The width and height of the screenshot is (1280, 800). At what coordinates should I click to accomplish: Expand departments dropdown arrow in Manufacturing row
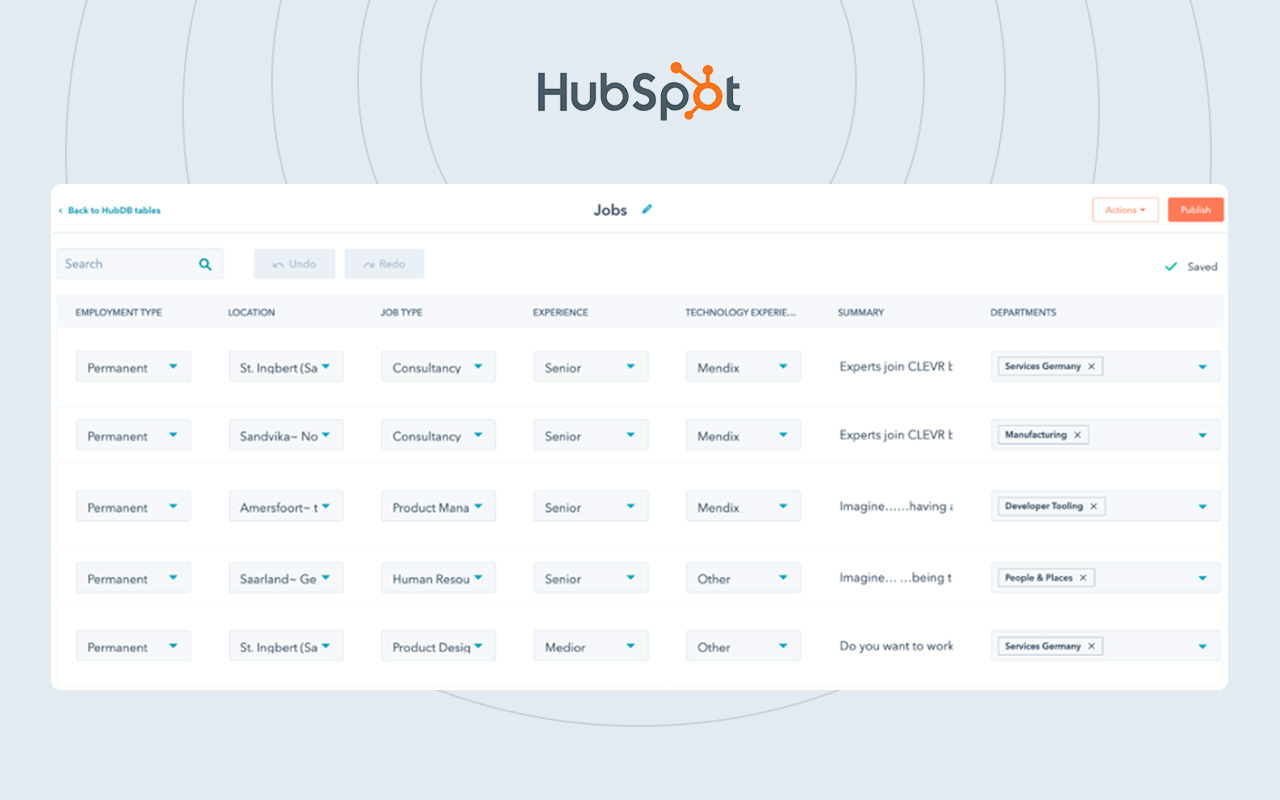[x=1202, y=435]
